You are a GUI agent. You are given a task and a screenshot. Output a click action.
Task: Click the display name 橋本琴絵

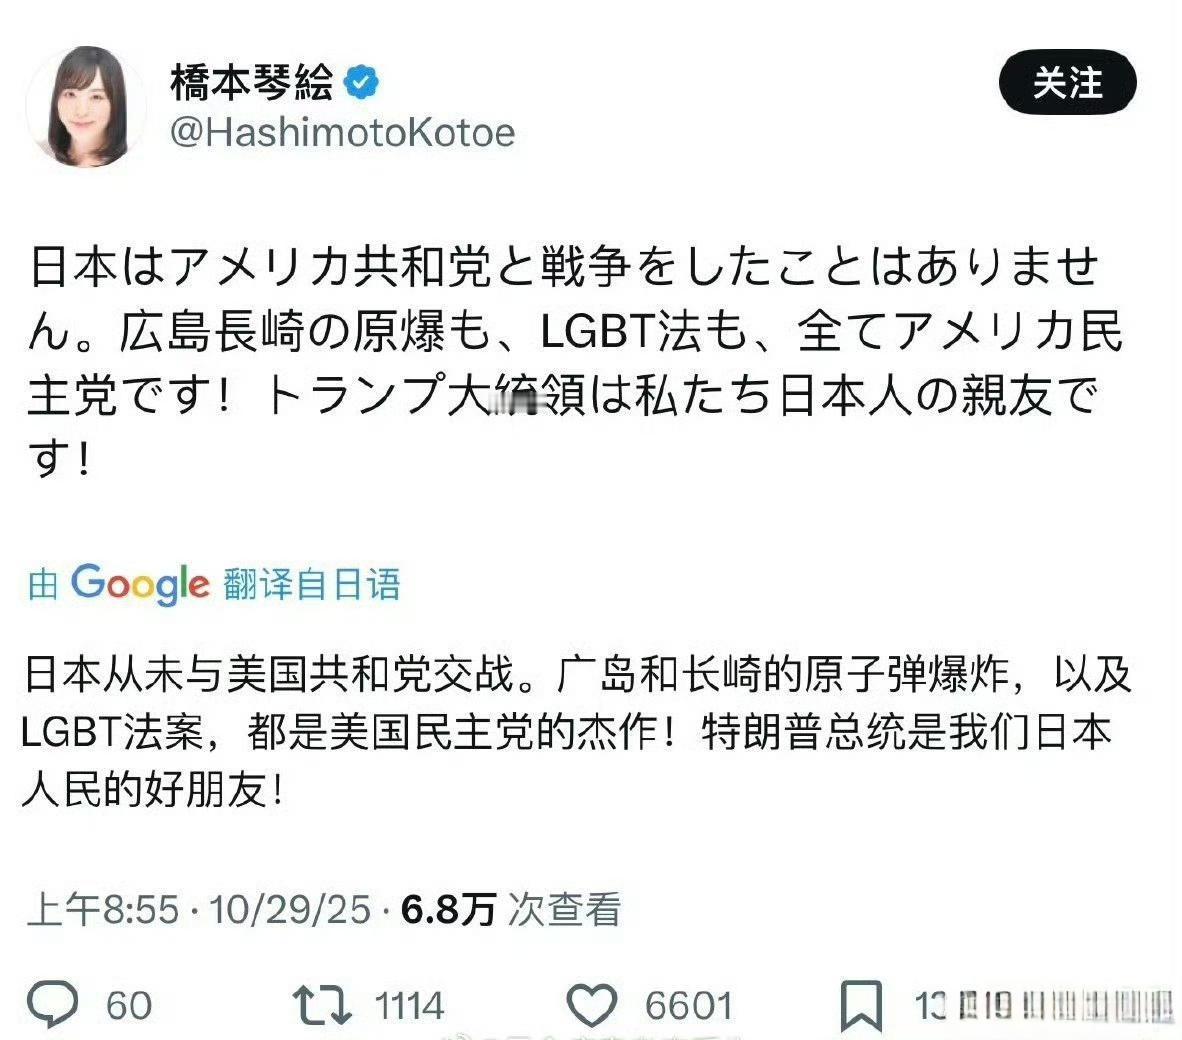[x=251, y=82]
